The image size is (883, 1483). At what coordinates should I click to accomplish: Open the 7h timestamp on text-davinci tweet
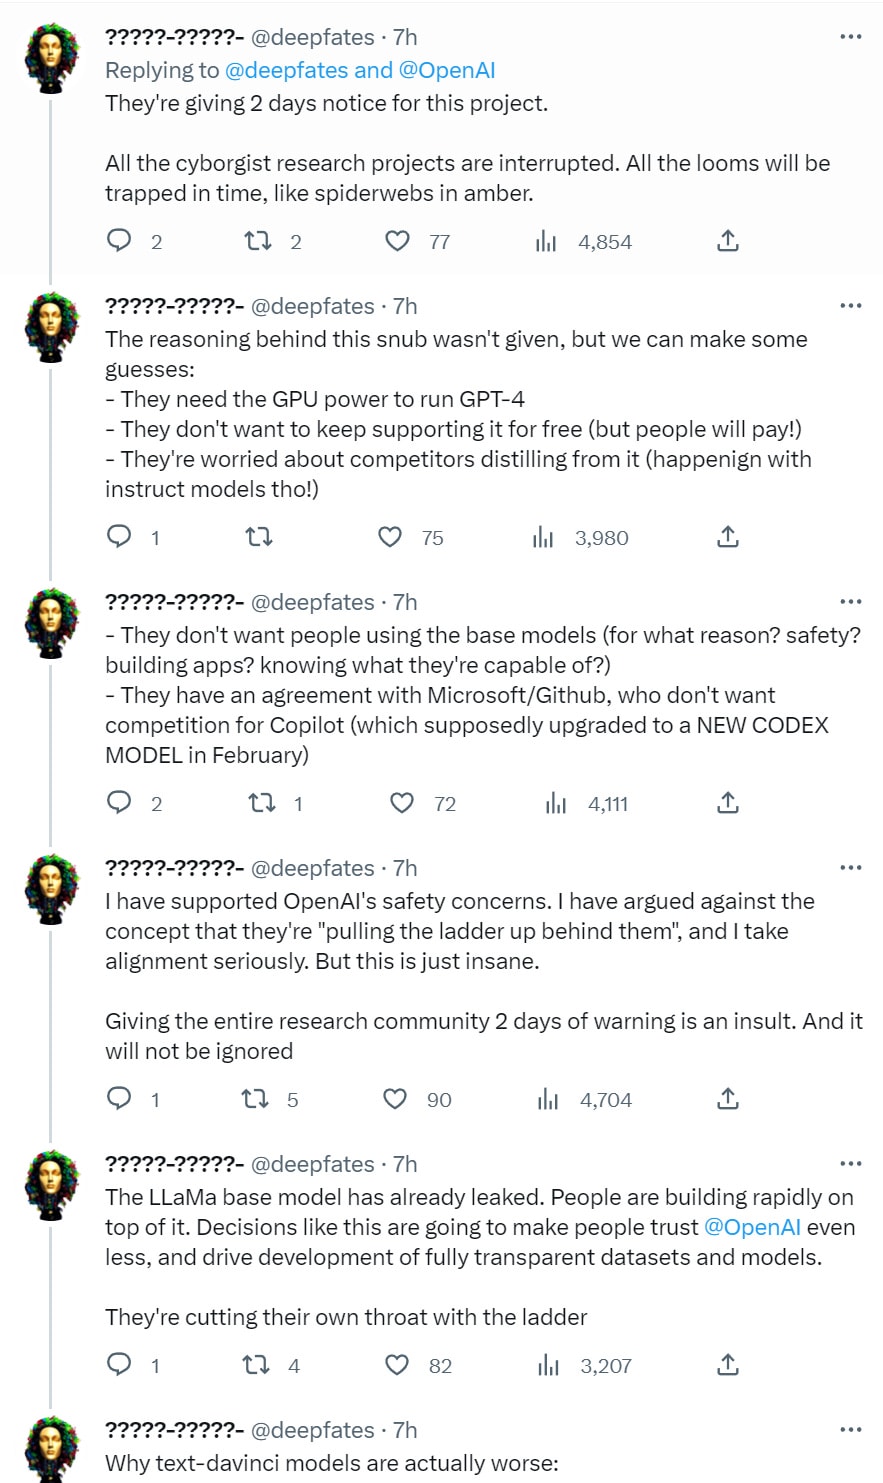click(x=405, y=1430)
